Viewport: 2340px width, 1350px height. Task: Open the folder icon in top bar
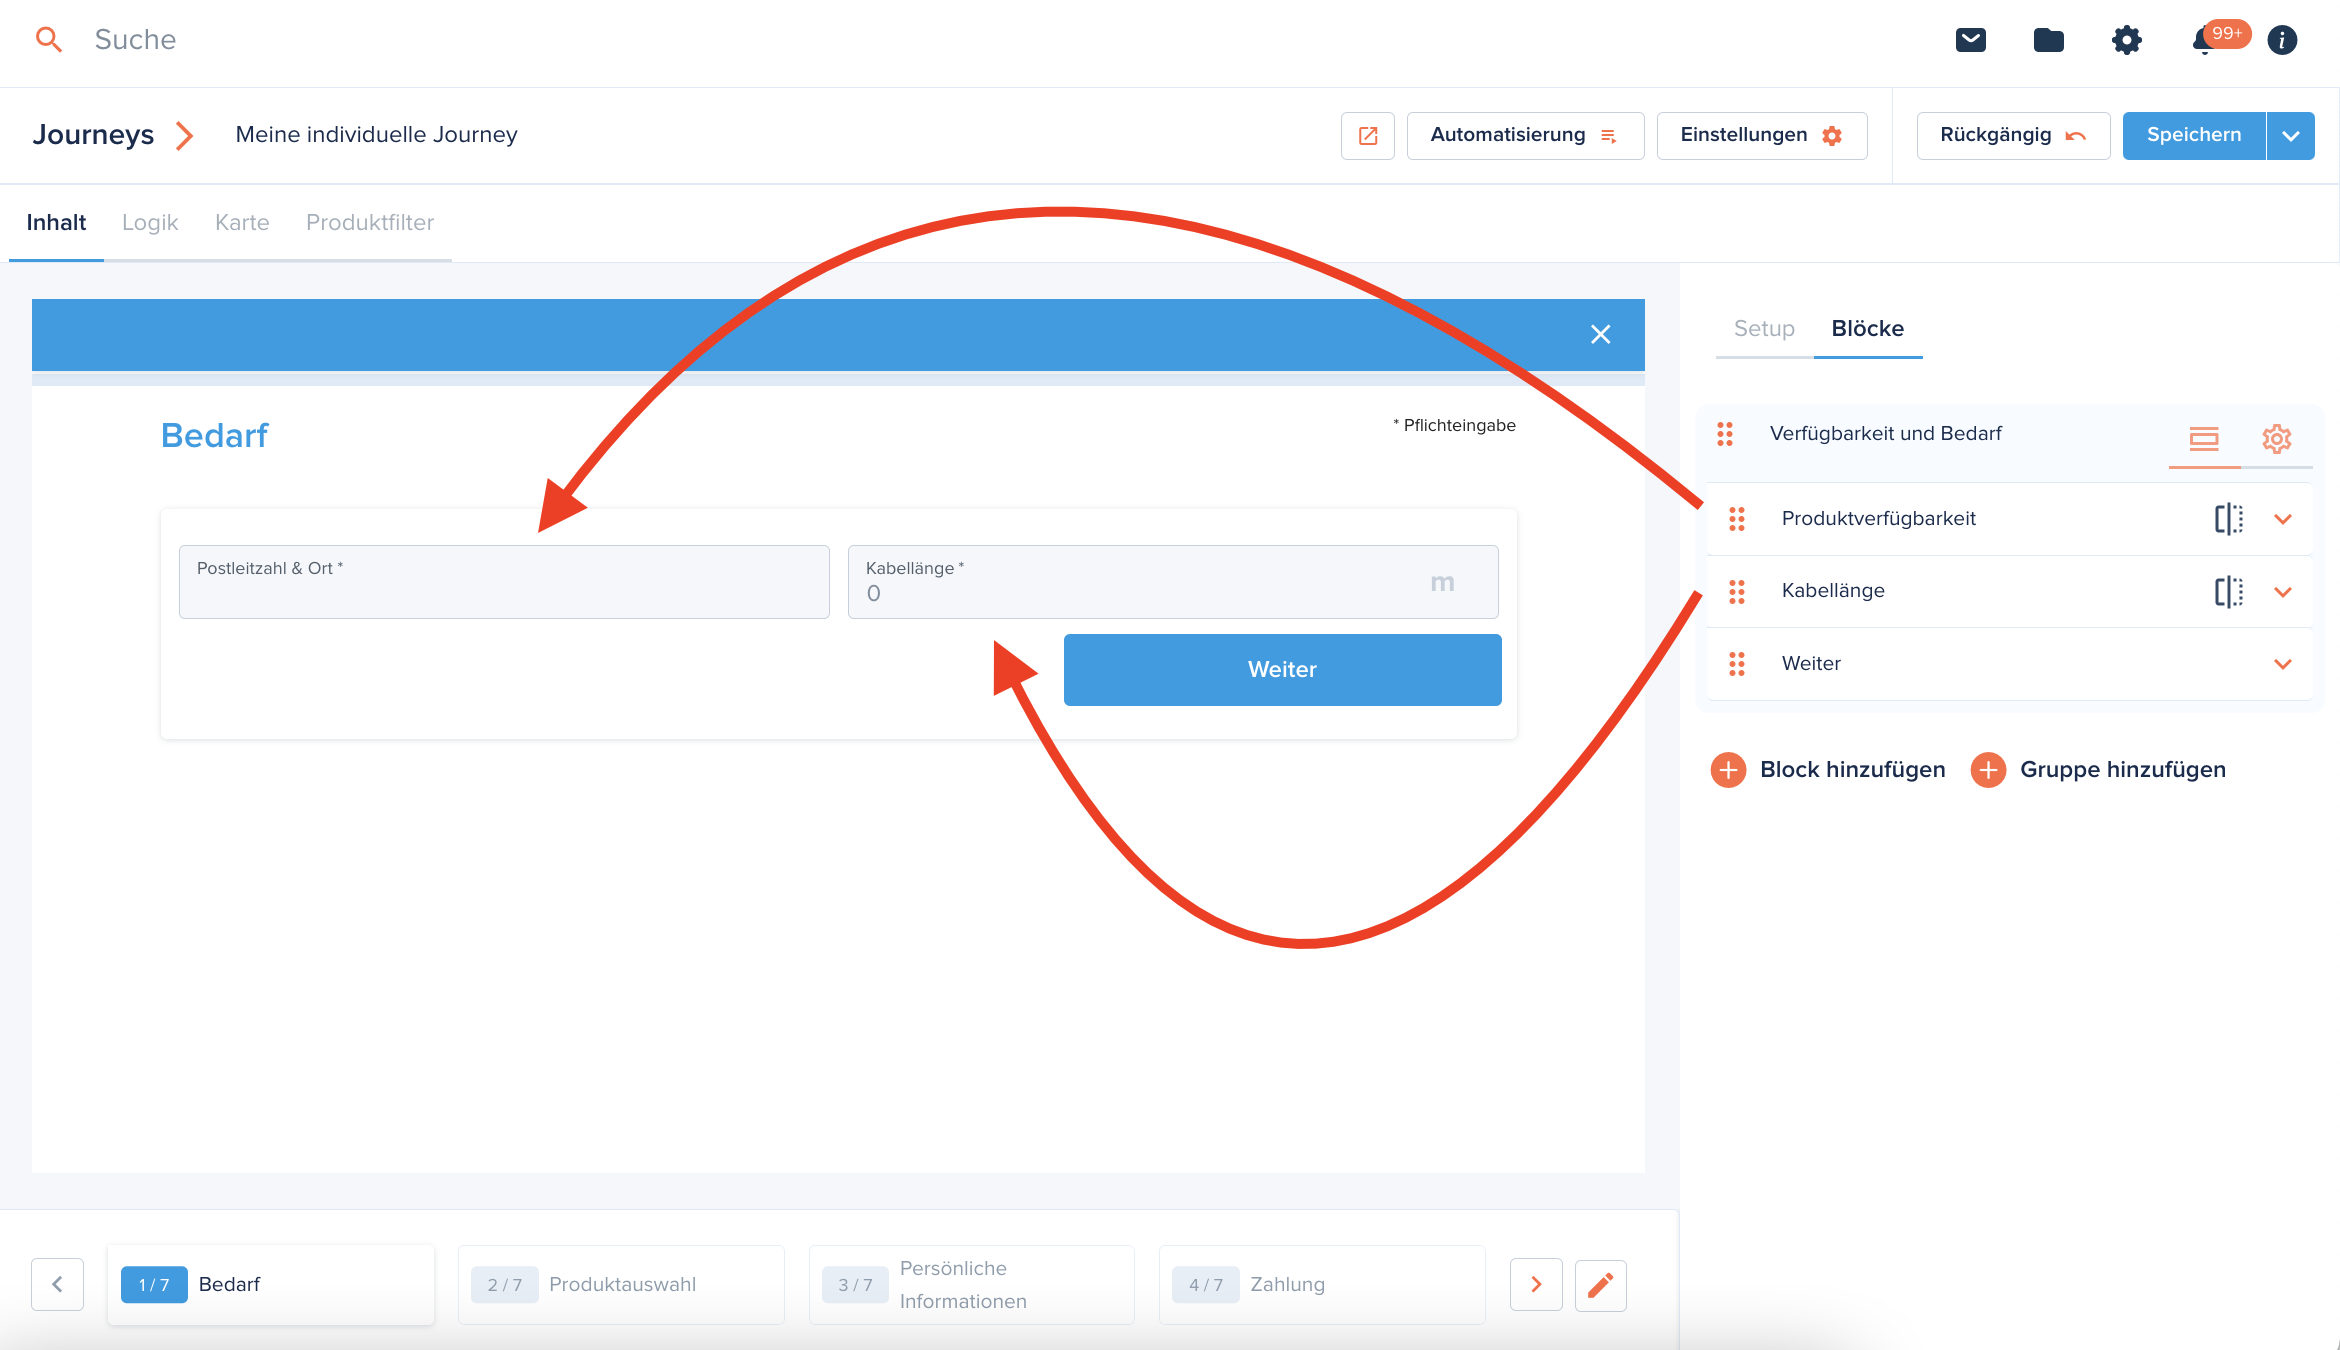(x=2049, y=40)
